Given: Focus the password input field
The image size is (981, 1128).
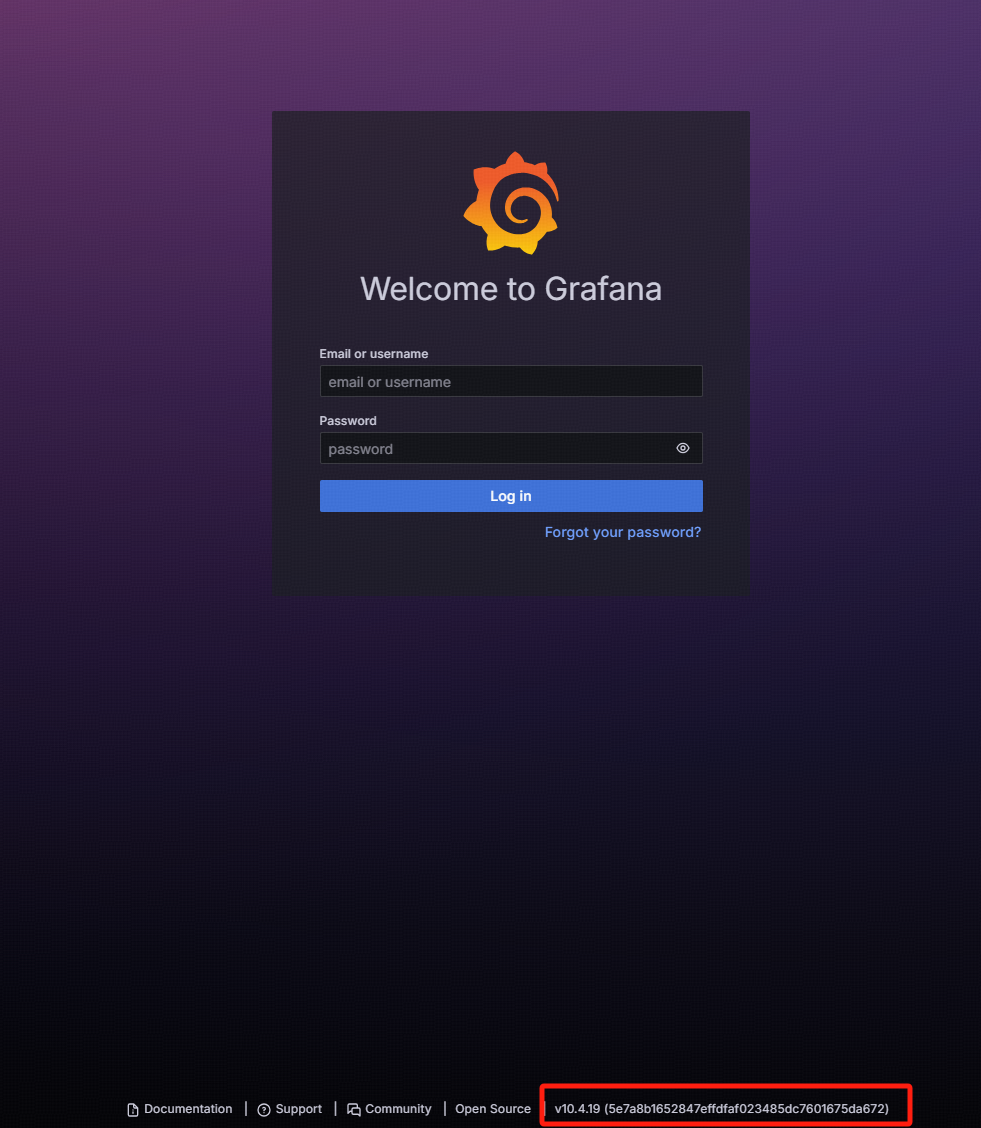Looking at the screenshot, I should (495, 449).
